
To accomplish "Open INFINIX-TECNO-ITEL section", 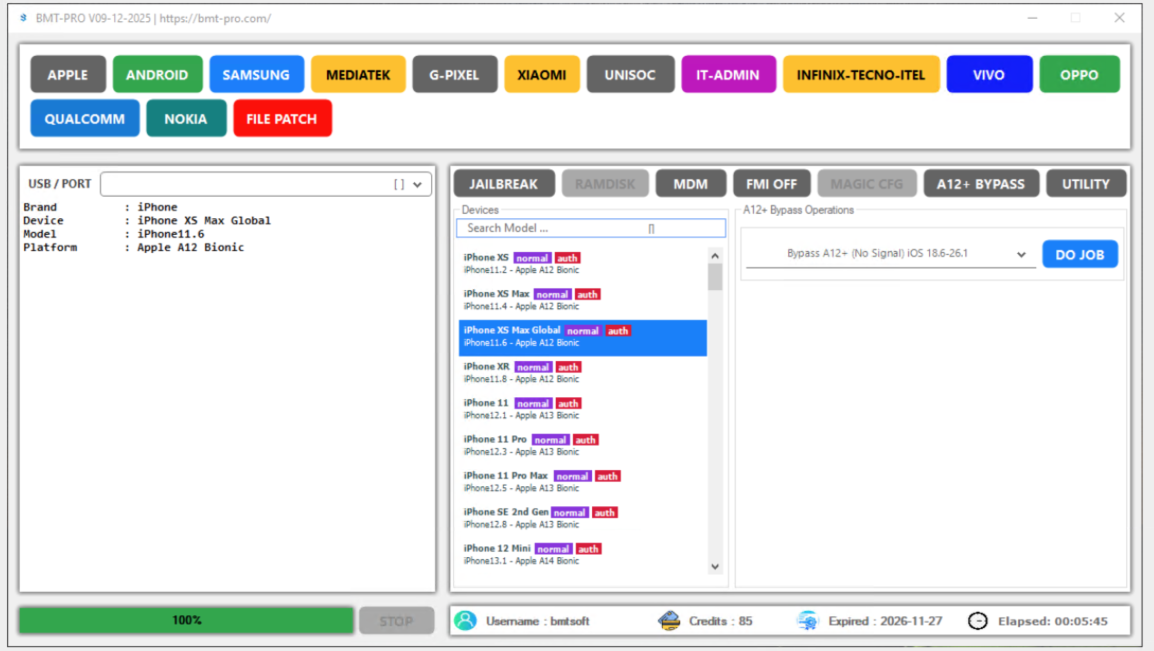I will 860,74.
